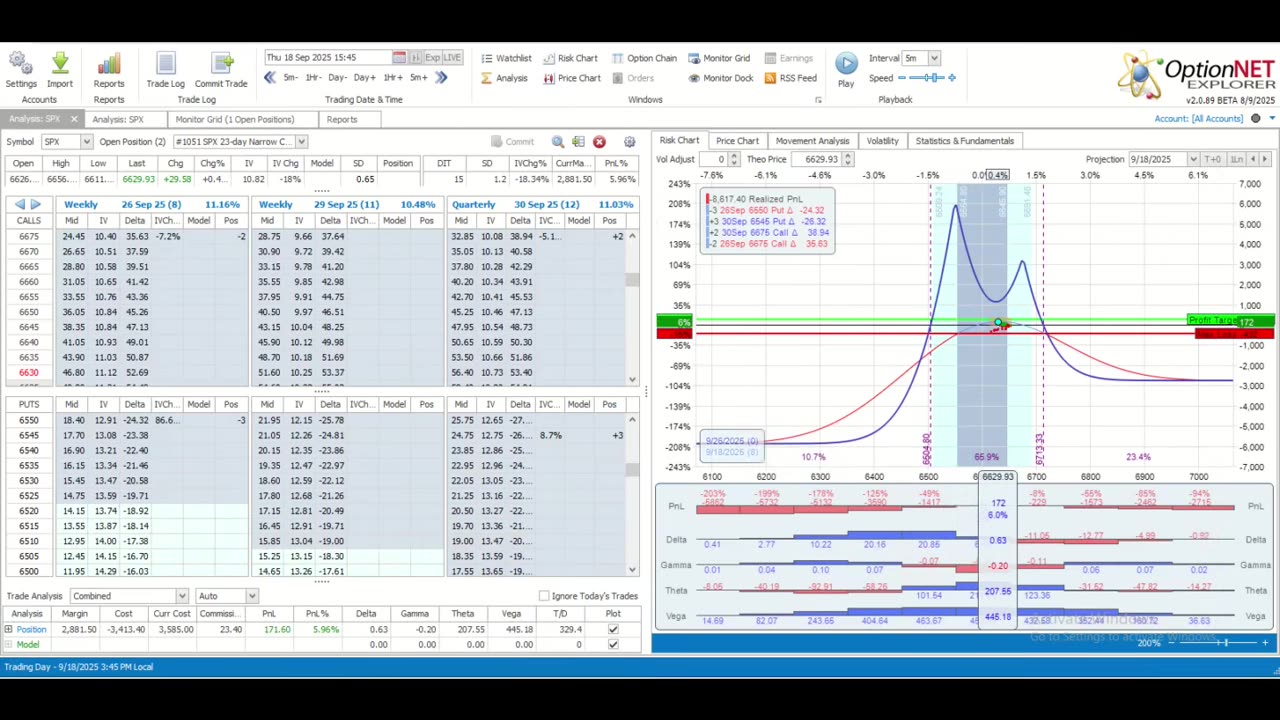Click the Theo Price input field
Viewport: 1280px width, 720px height.
click(x=820, y=160)
